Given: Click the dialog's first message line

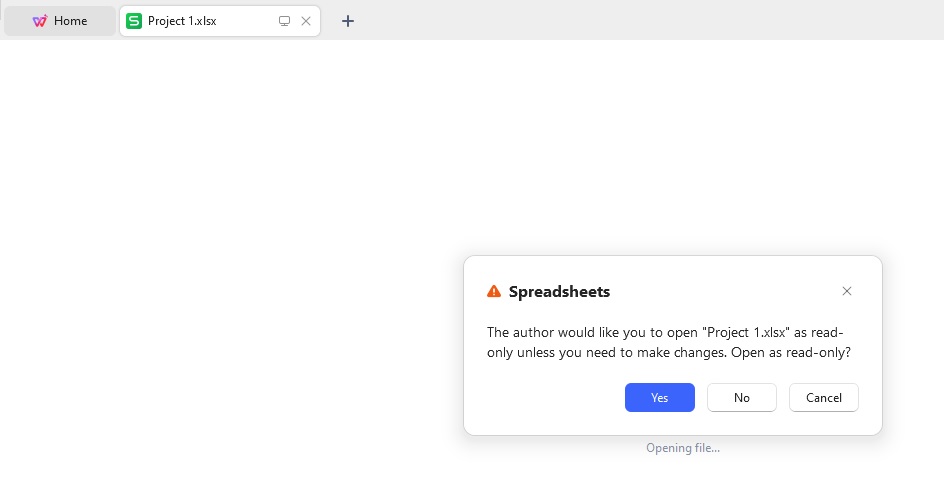Looking at the screenshot, I should coord(665,332).
